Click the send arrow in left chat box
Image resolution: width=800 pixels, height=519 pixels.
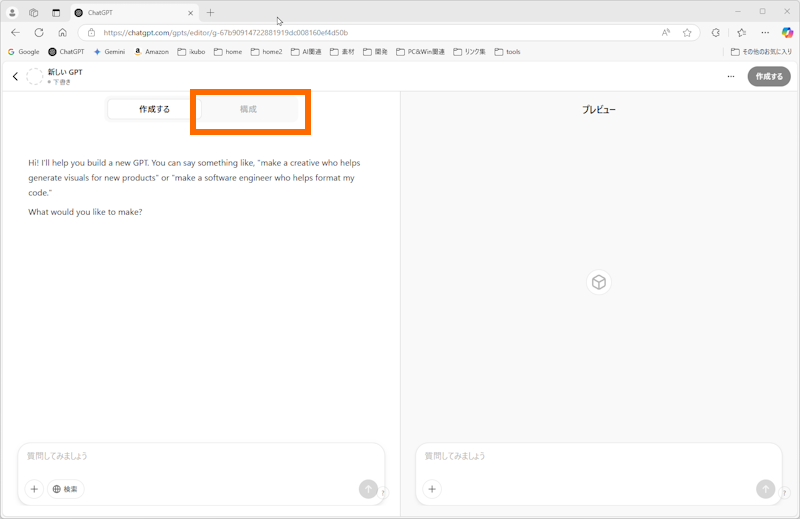(368, 489)
